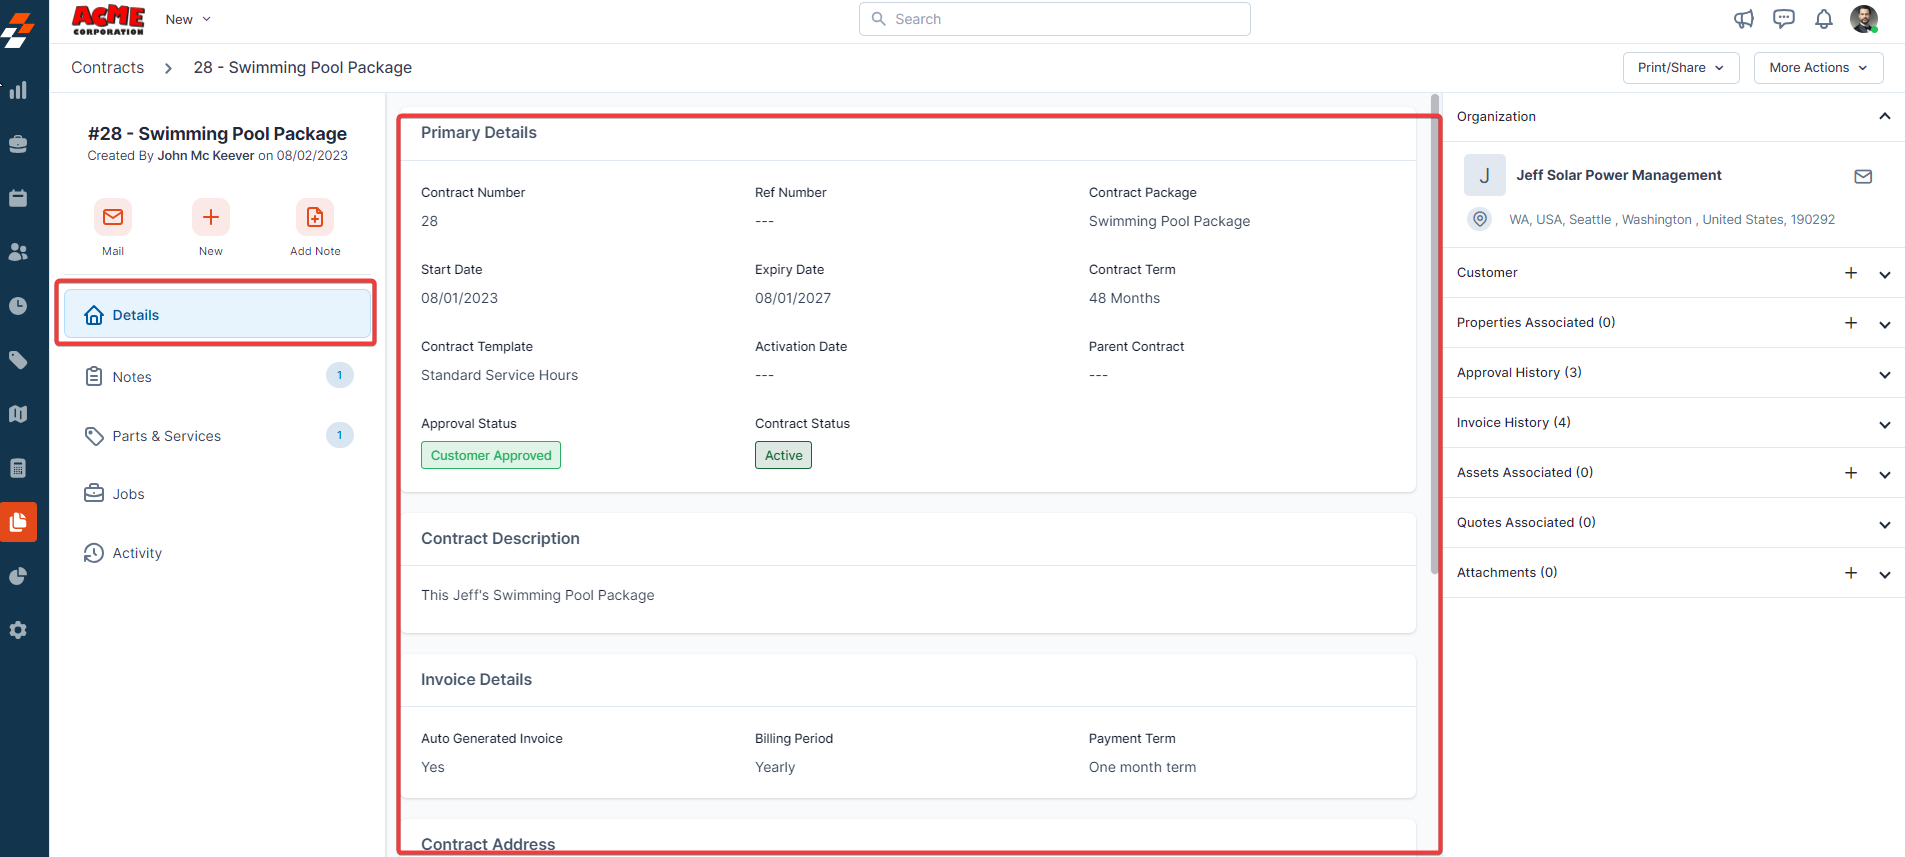
Task: Open the user profile avatar
Action: point(1863,19)
